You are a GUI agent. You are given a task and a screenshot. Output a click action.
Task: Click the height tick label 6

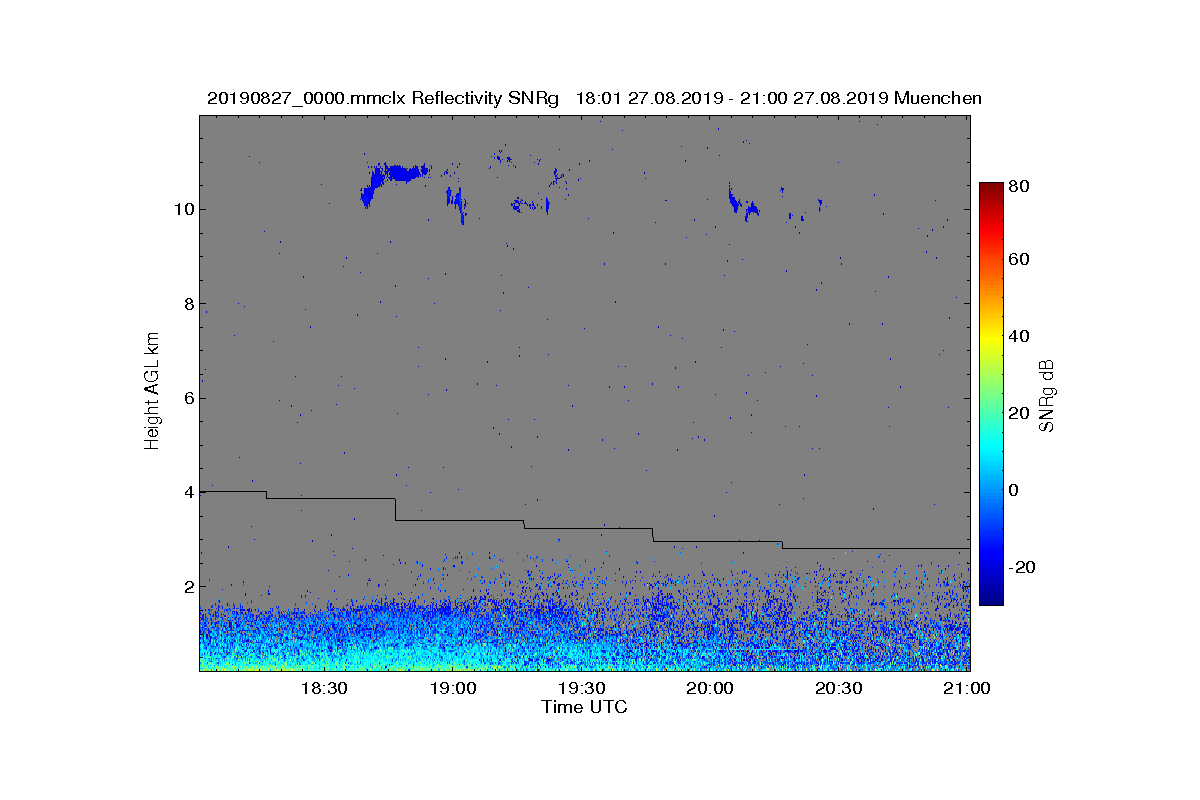(x=187, y=398)
